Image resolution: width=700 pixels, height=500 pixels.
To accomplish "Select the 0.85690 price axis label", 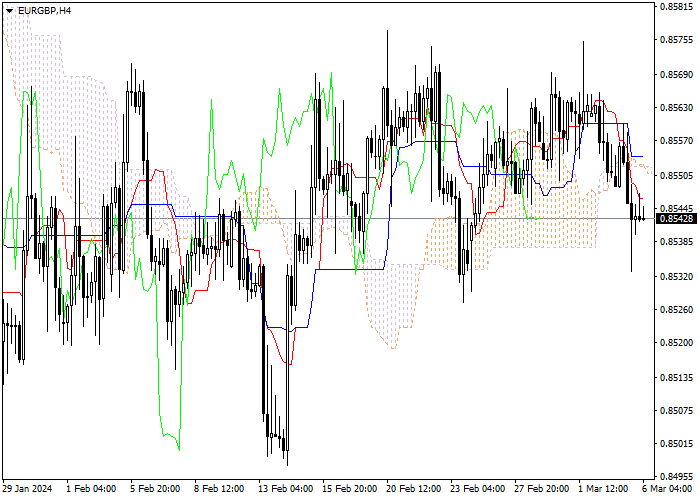I will 676,75.
